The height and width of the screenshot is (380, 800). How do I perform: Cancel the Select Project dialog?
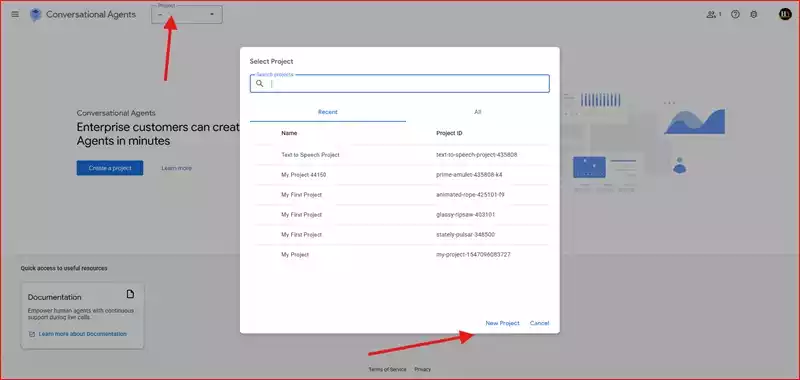point(539,323)
